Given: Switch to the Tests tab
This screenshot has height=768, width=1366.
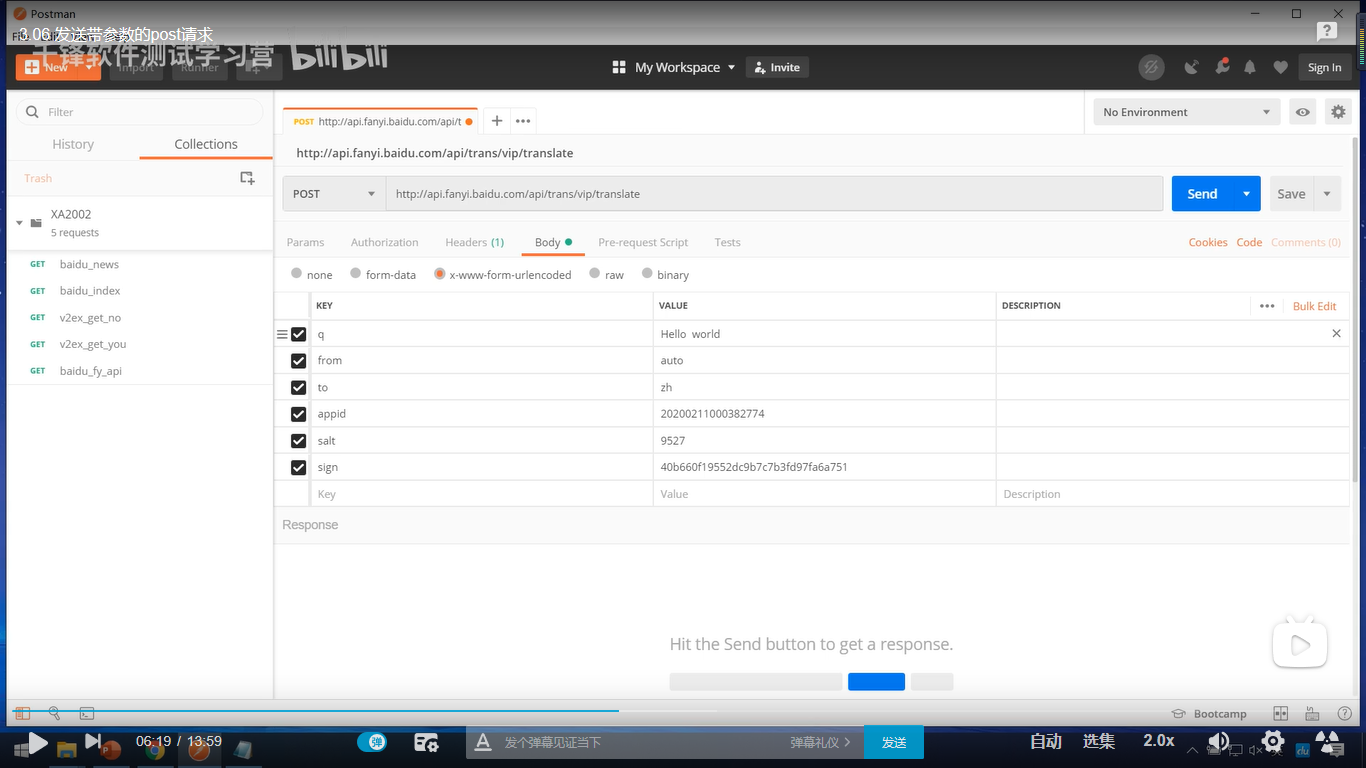Looking at the screenshot, I should (727, 242).
